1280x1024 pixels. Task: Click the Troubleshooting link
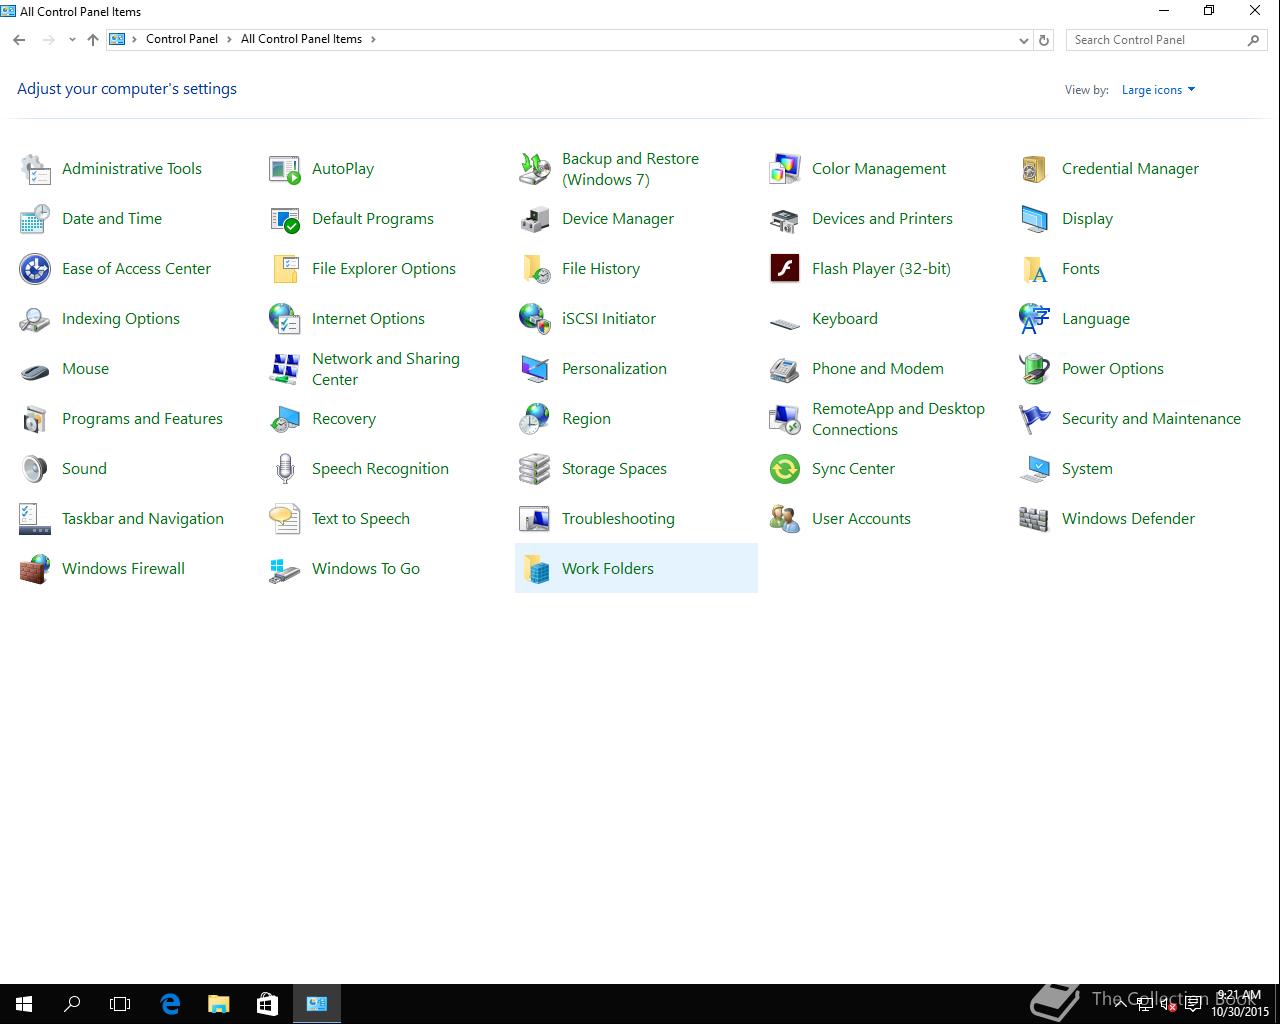pos(618,519)
